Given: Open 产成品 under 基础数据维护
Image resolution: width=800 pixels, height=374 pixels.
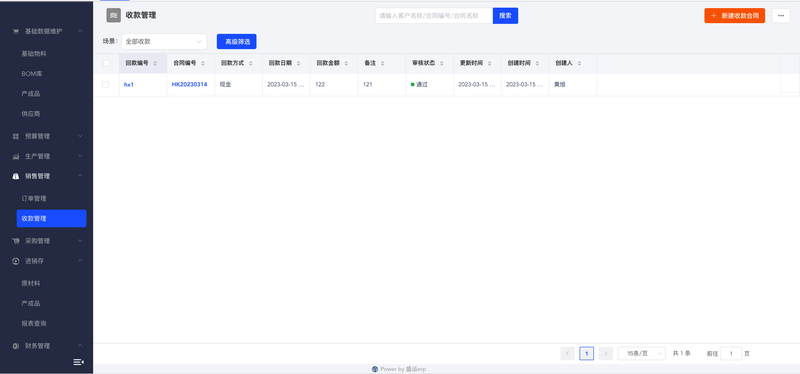Looking at the screenshot, I should pos(31,94).
